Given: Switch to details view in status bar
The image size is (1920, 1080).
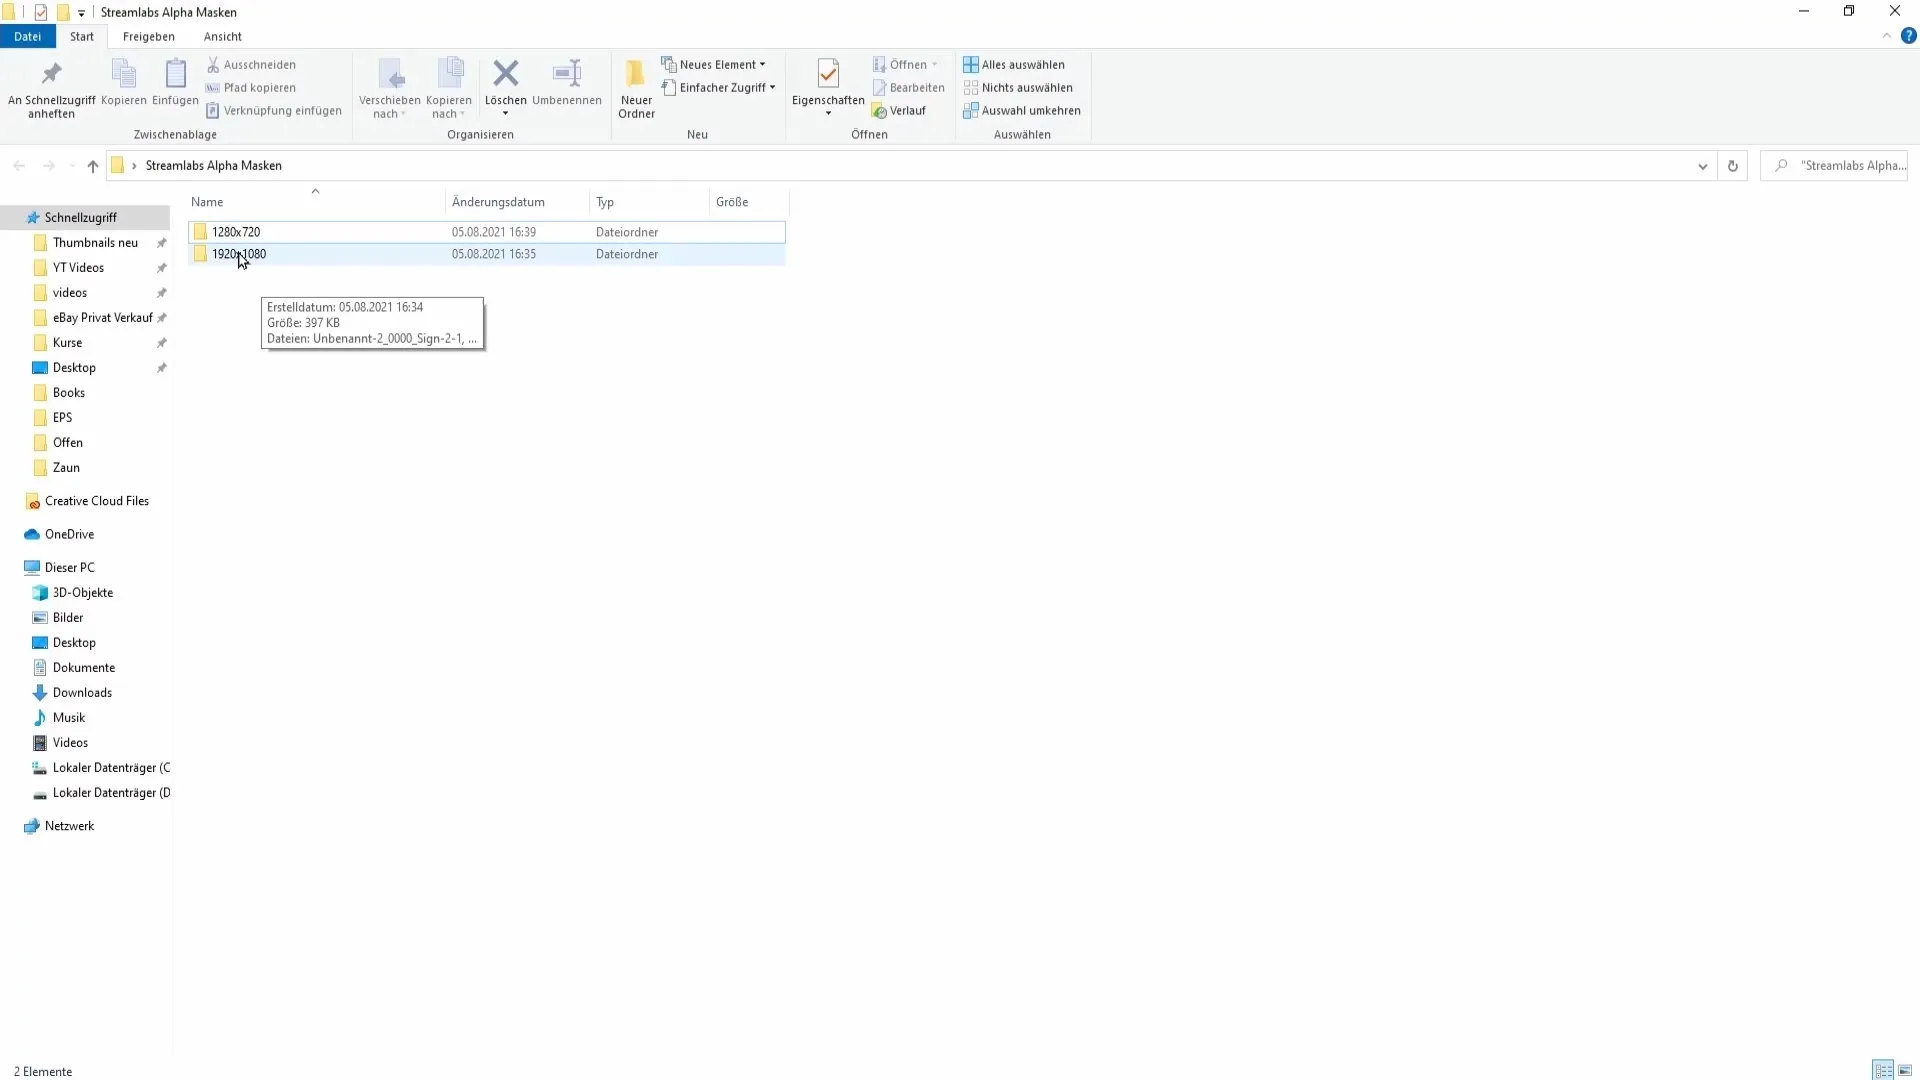Looking at the screenshot, I should (1883, 1071).
